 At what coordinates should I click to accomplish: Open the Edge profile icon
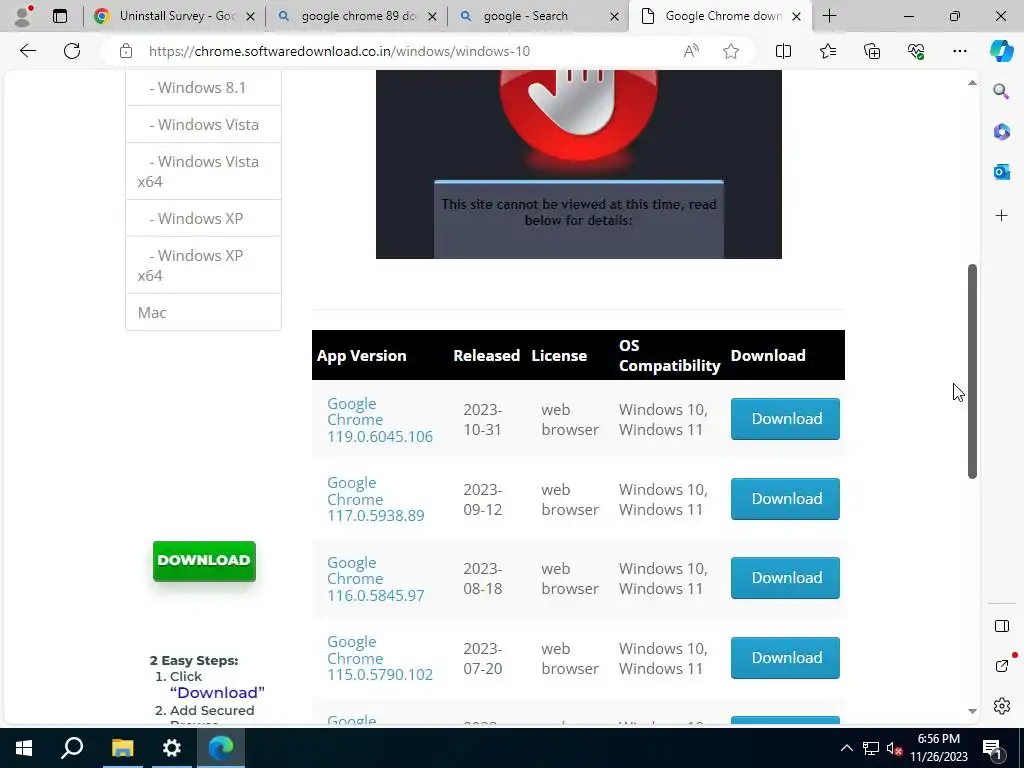click(24, 16)
